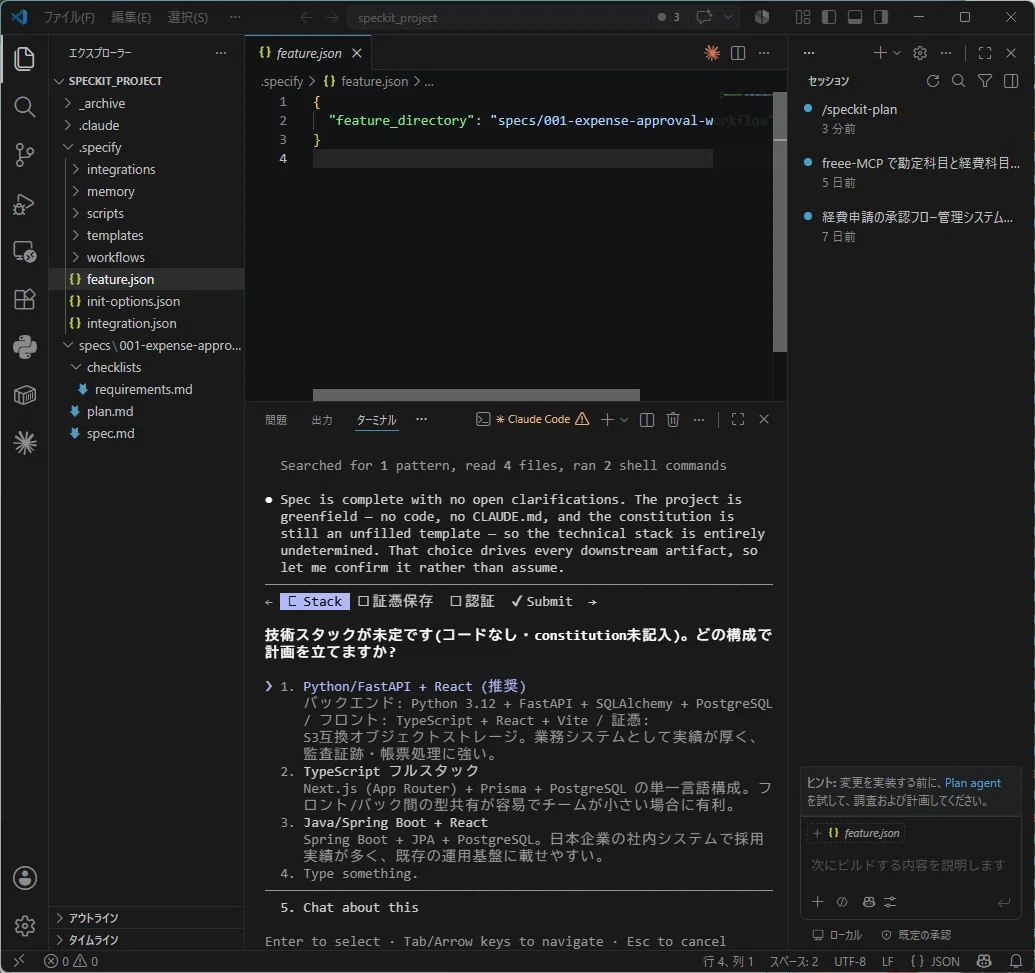The height and width of the screenshot is (973, 1035).
Task: Click the editor minimap
Action: [x=746, y=95]
